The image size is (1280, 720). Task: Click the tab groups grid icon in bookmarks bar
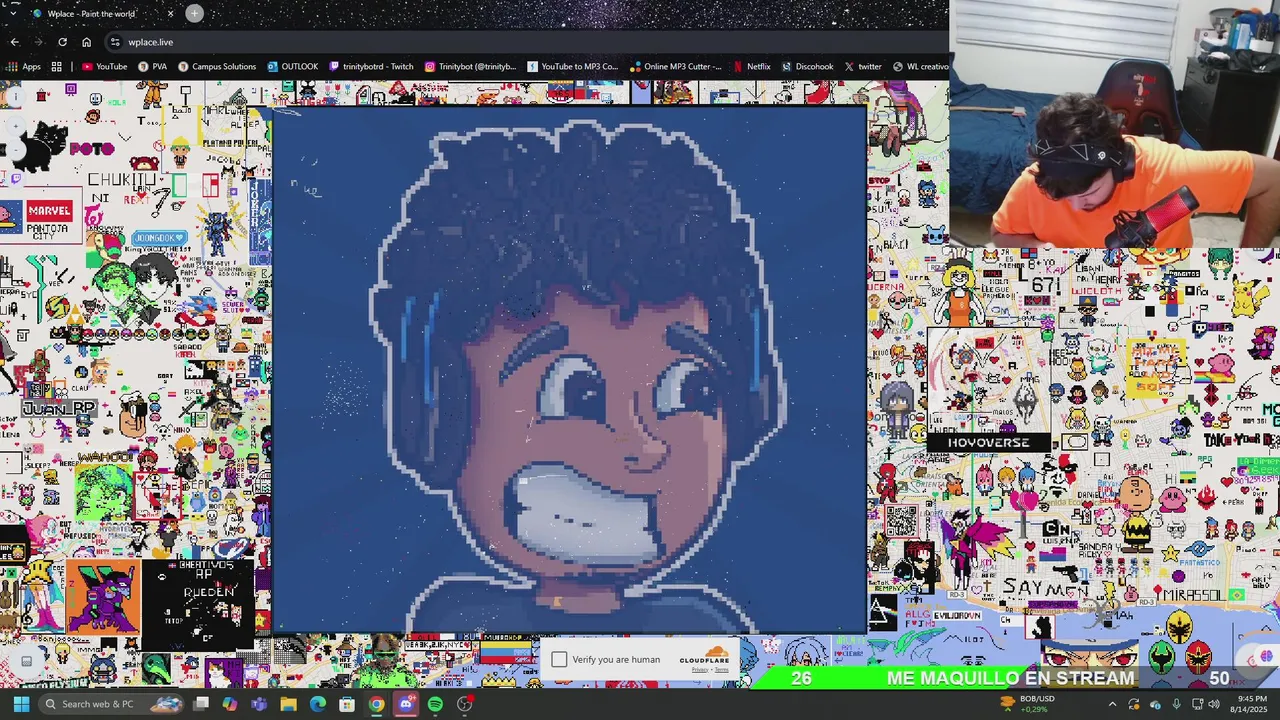(57, 67)
